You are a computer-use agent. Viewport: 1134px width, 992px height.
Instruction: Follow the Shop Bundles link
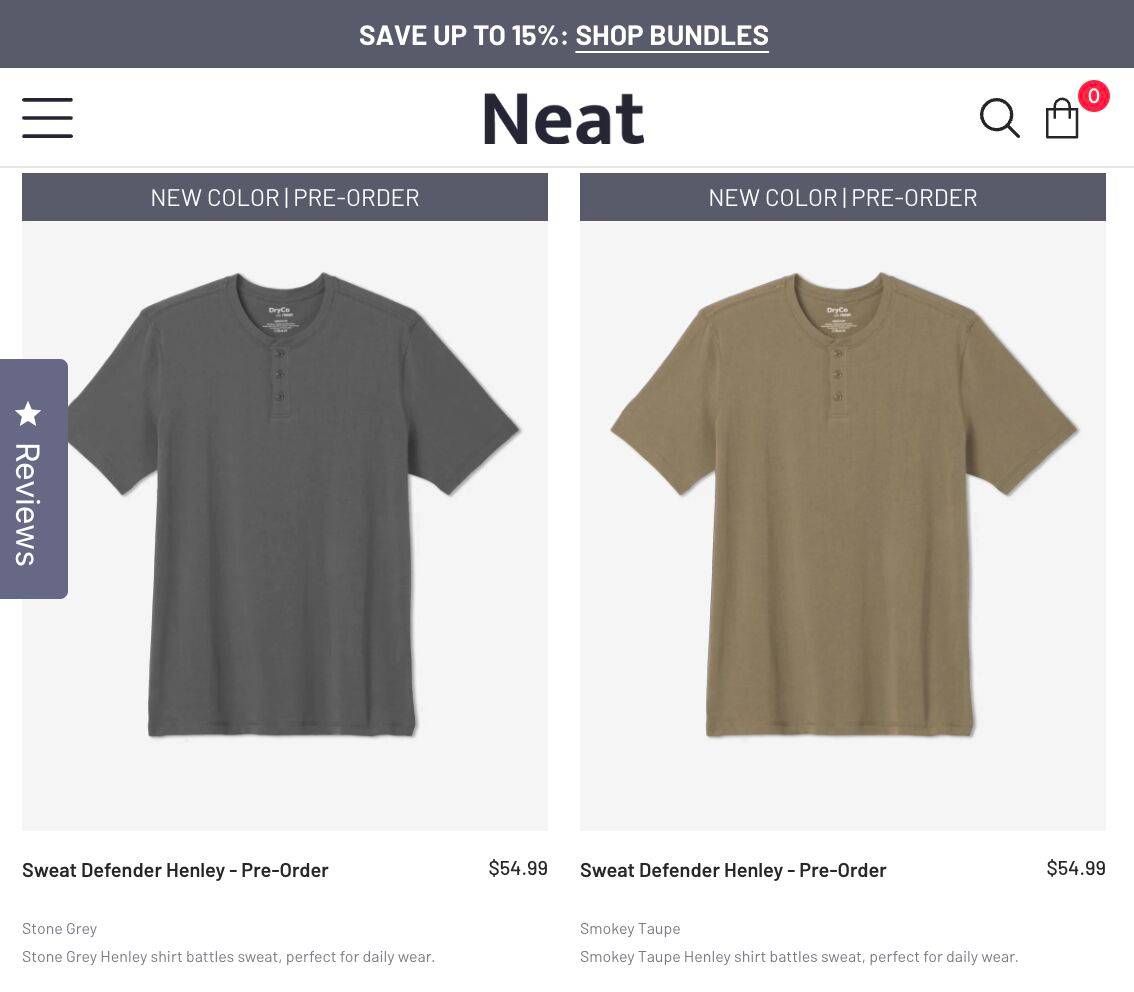[672, 35]
